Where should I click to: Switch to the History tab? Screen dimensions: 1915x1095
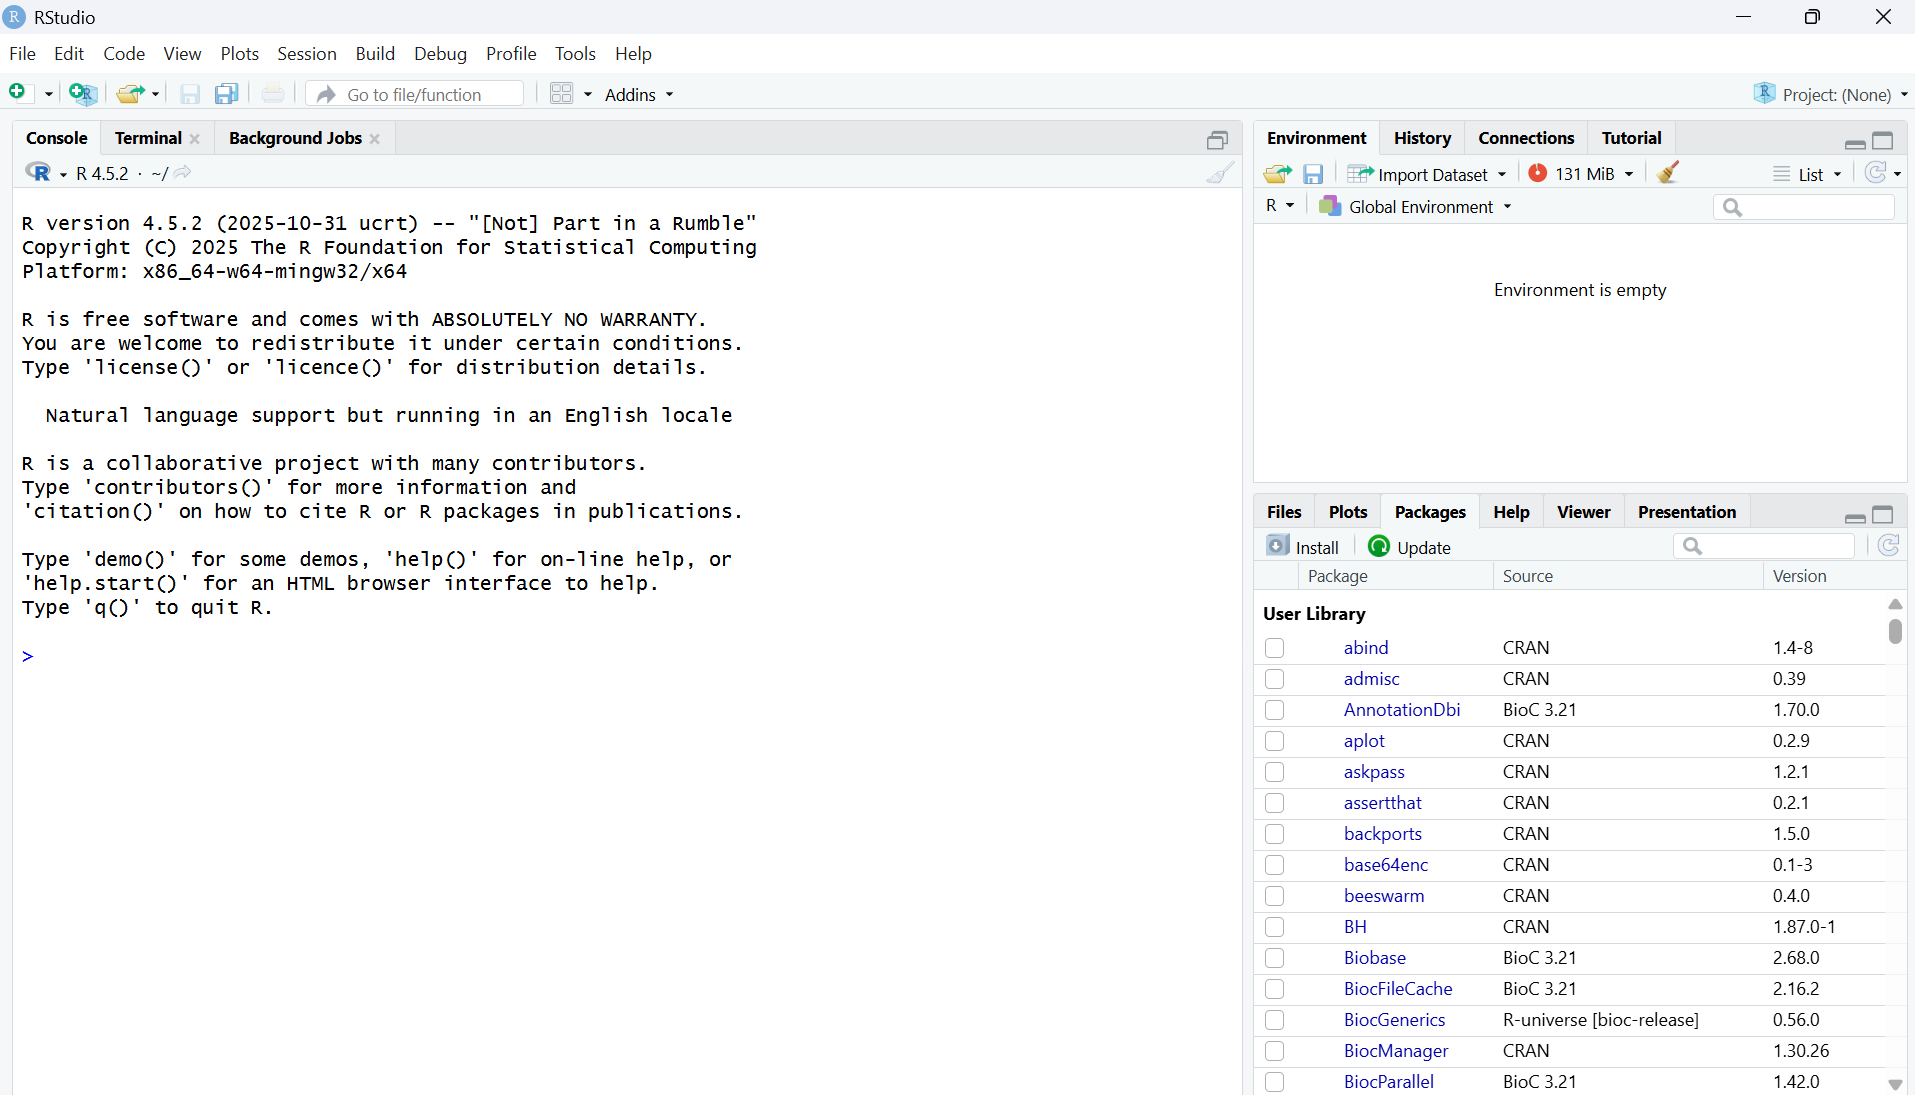[x=1421, y=138]
